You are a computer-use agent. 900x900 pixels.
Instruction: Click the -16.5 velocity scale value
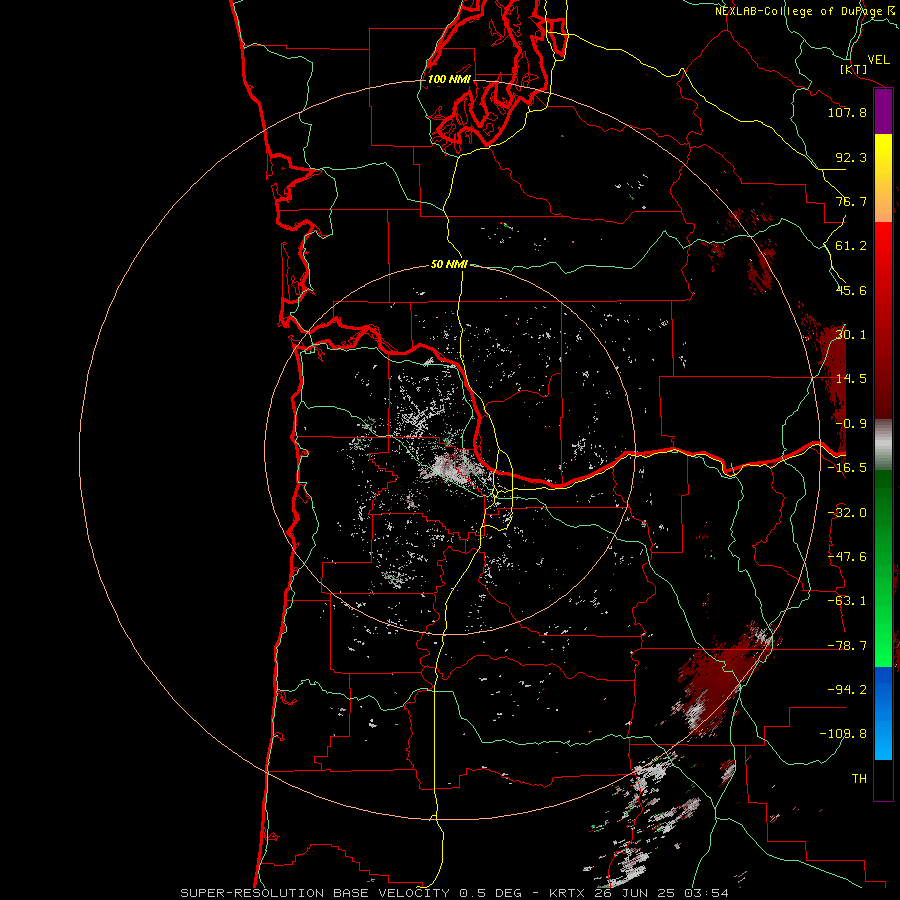(x=847, y=468)
